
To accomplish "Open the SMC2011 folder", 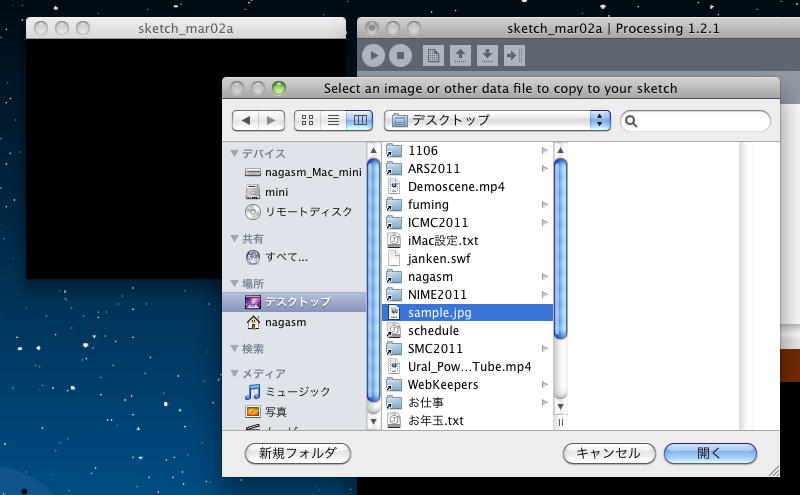I will point(467,349).
